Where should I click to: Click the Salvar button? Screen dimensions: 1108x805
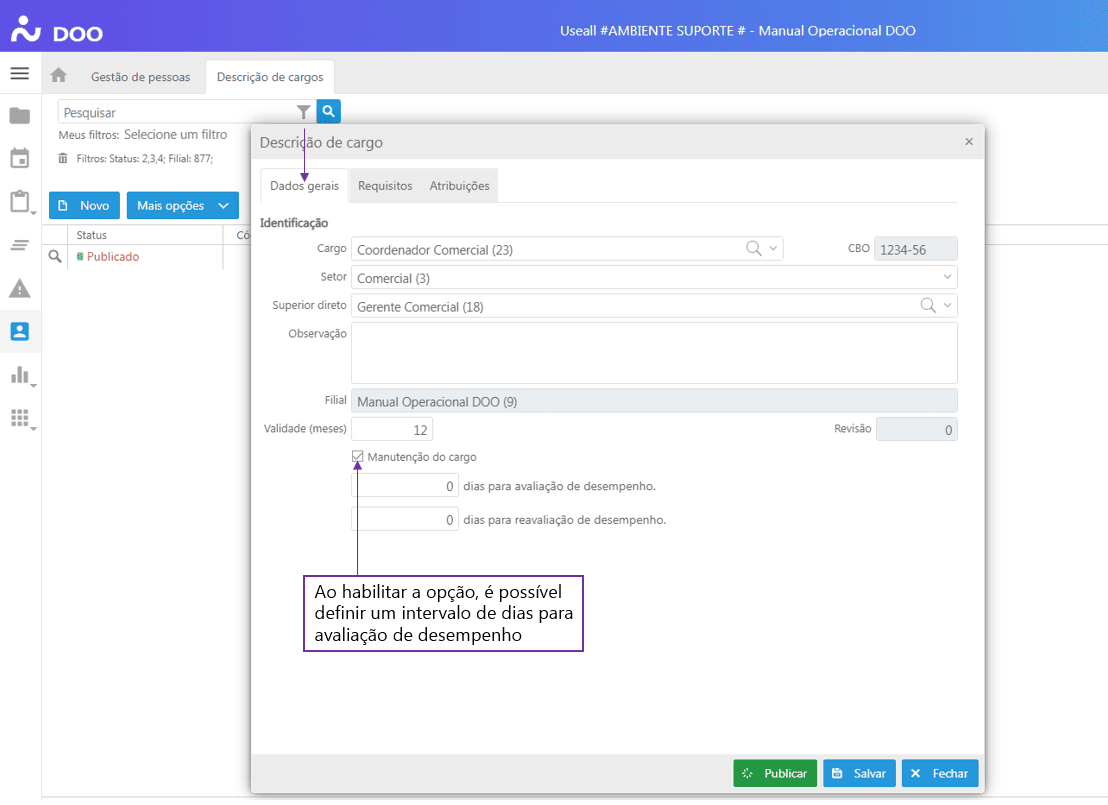[859, 774]
